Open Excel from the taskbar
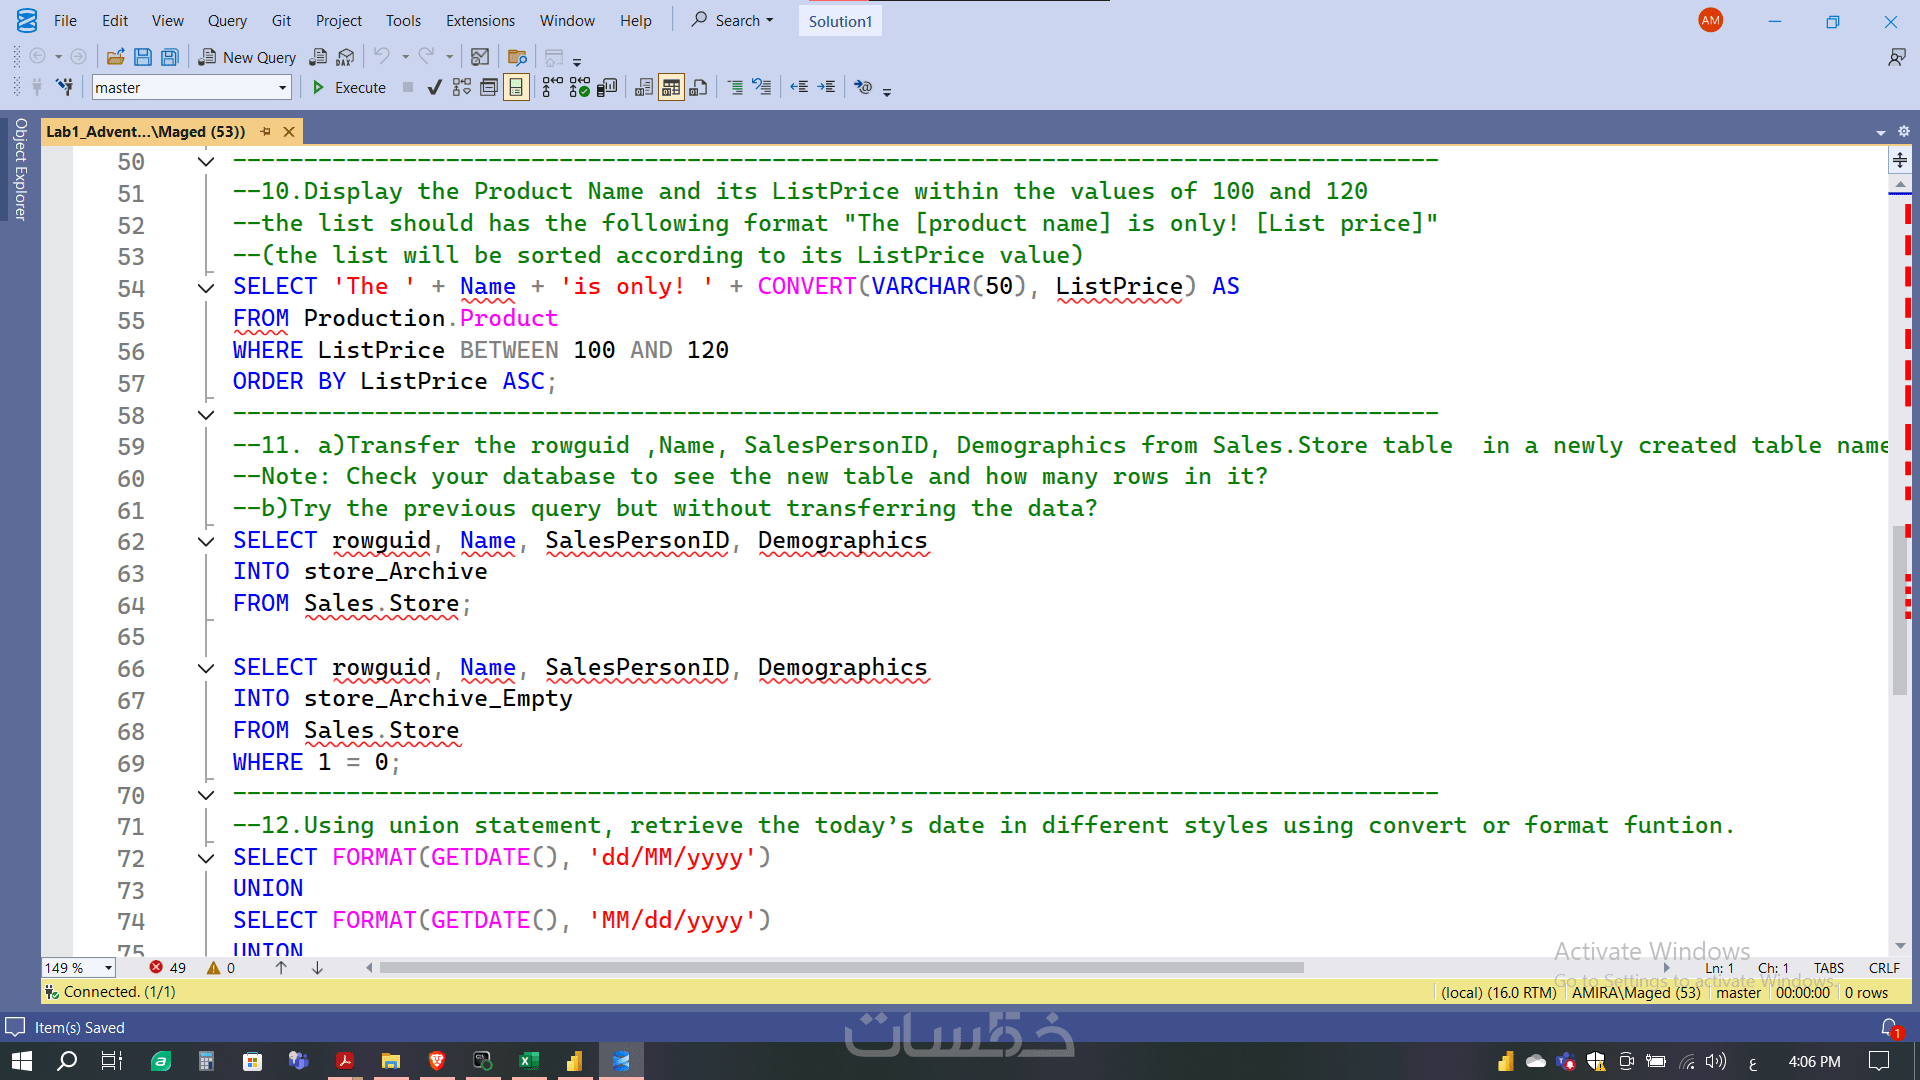Viewport: 1920px width, 1080px height. pyautogui.click(x=529, y=1061)
